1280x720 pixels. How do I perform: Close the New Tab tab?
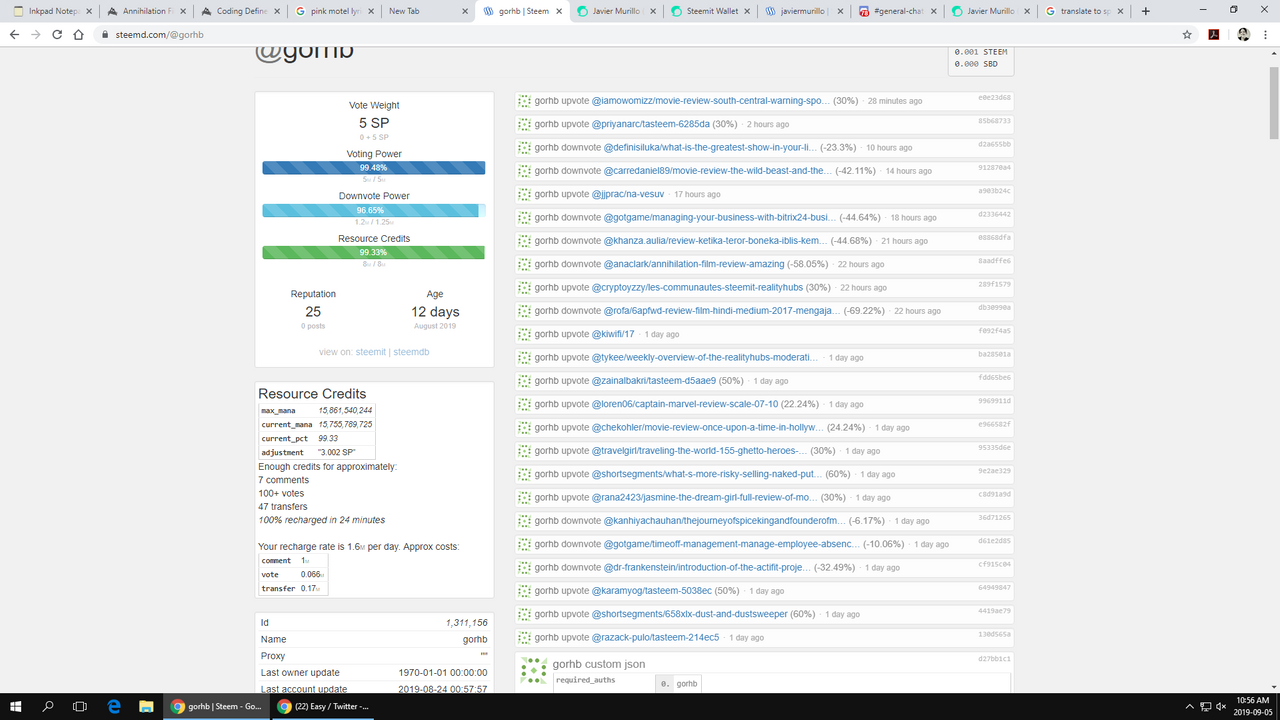(465, 11)
